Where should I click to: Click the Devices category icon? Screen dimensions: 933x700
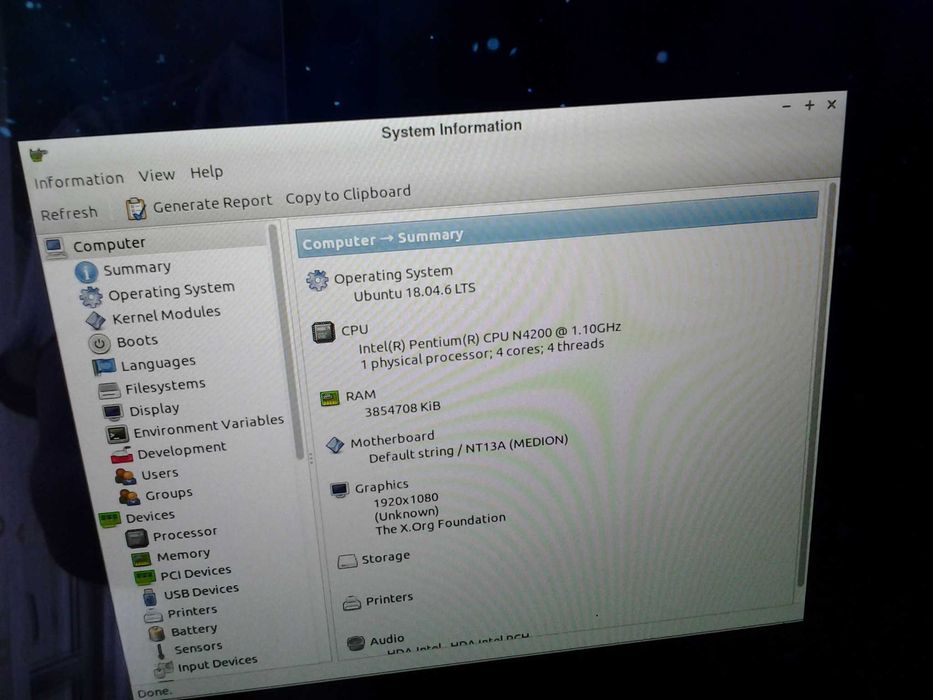pyautogui.click(x=110, y=519)
